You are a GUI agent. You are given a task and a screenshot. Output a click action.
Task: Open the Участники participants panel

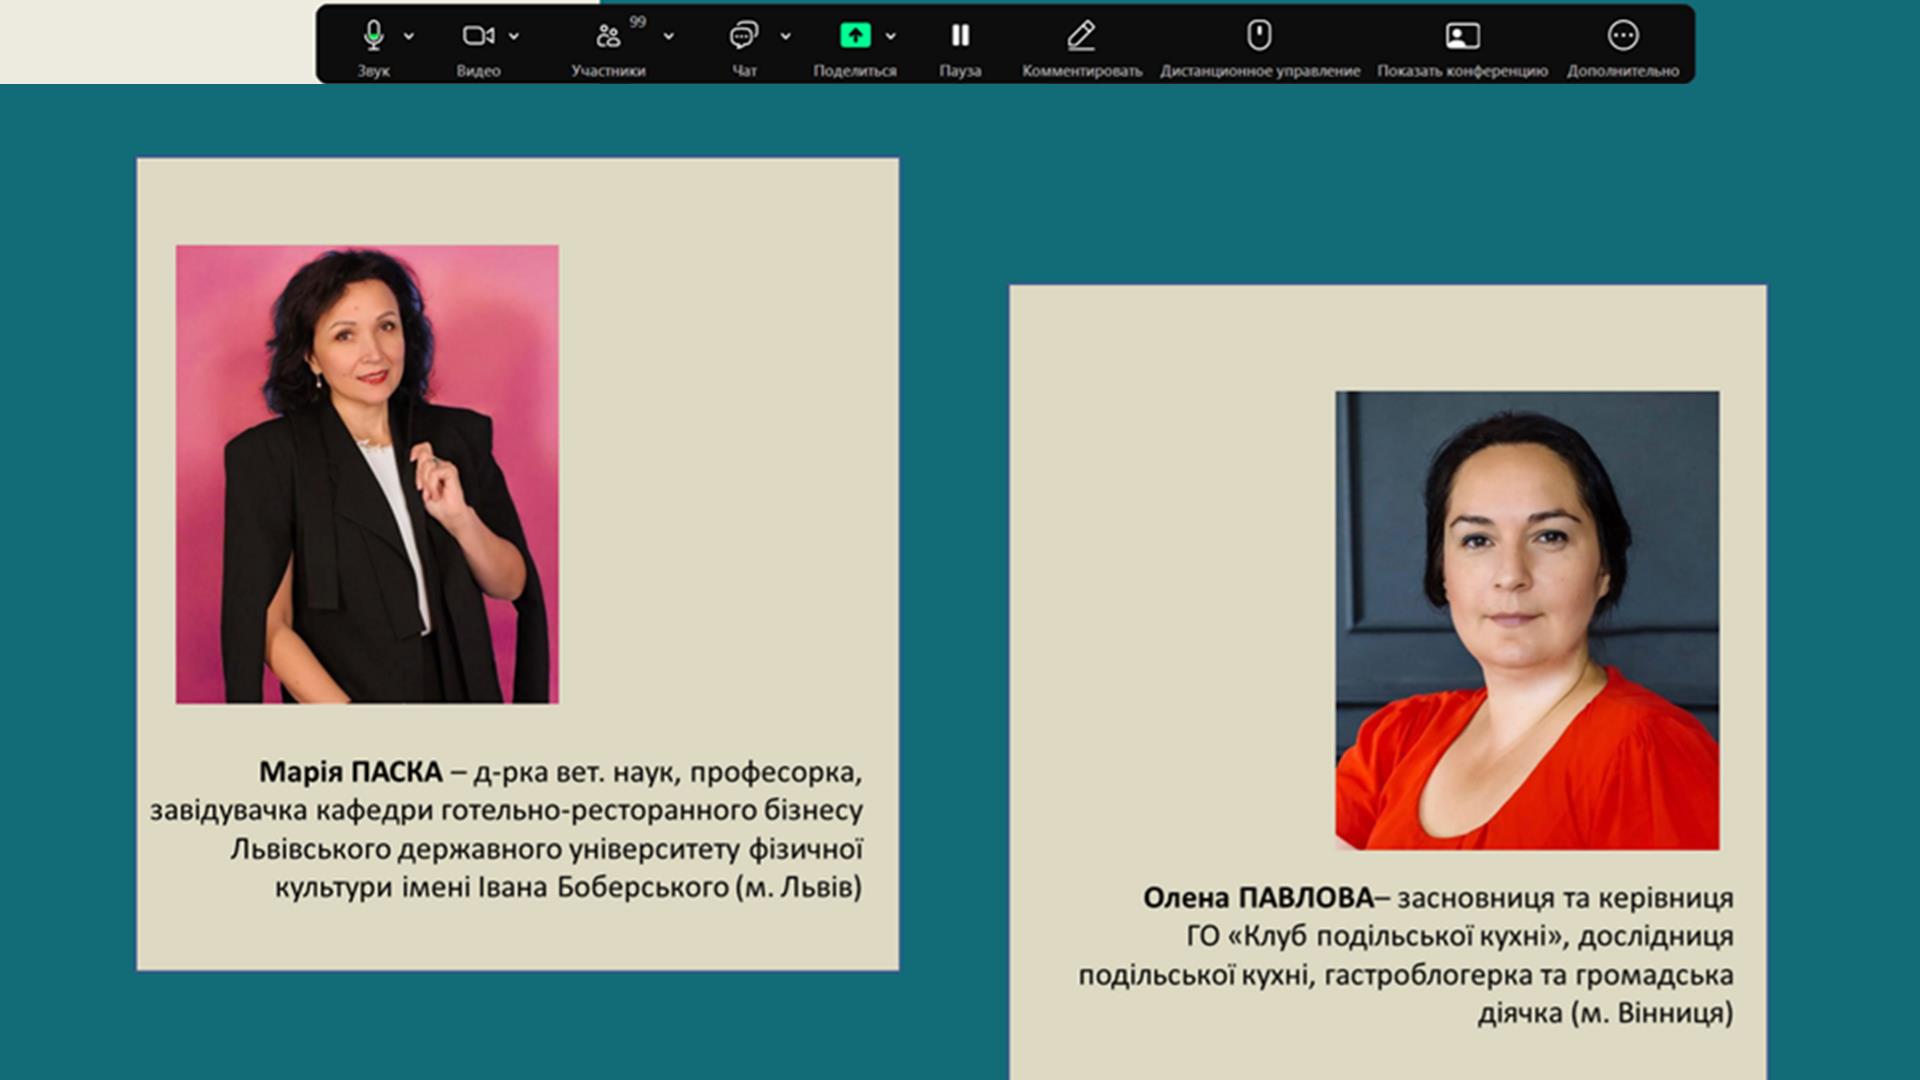(607, 37)
